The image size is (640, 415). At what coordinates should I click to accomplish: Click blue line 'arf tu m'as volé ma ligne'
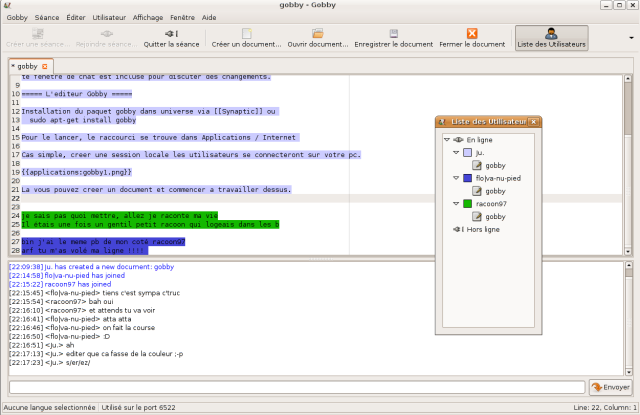pos(84,250)
